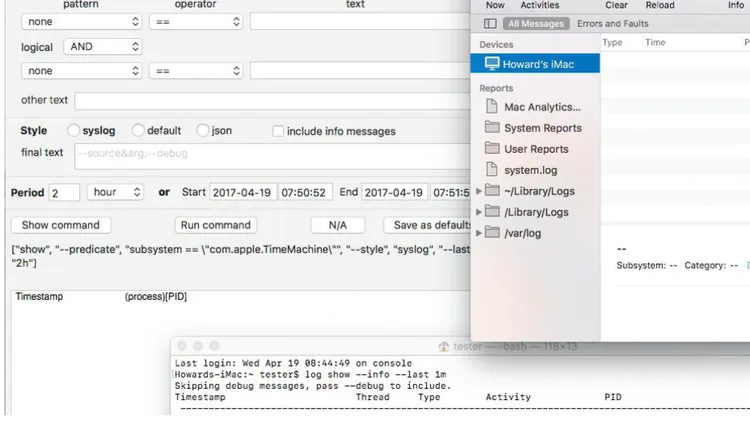
Task: Click the first text input field
Action: click(360, 22)
